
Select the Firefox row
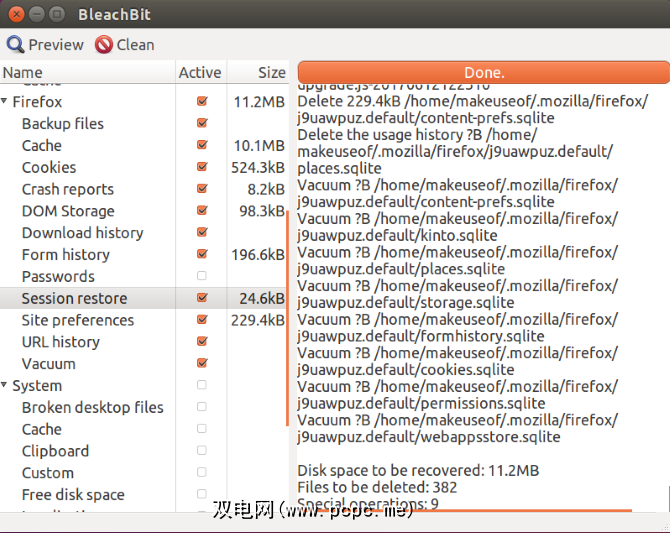click(x=144, y=102)
